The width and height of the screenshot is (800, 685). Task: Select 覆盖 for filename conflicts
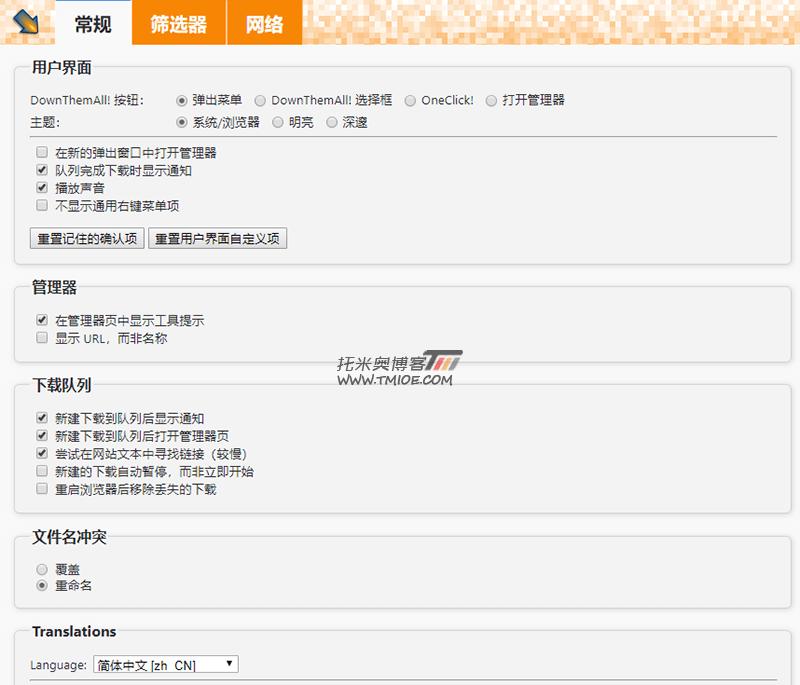(x=41, y=569)
